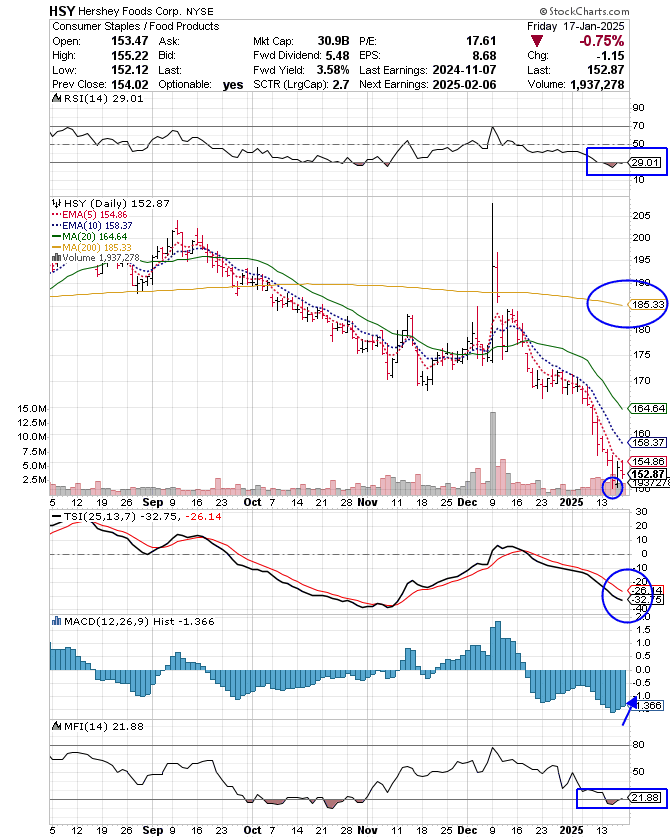Click the area icon before MFI(14)
This screenshot has width=670, height=838.
pos(57,726)
